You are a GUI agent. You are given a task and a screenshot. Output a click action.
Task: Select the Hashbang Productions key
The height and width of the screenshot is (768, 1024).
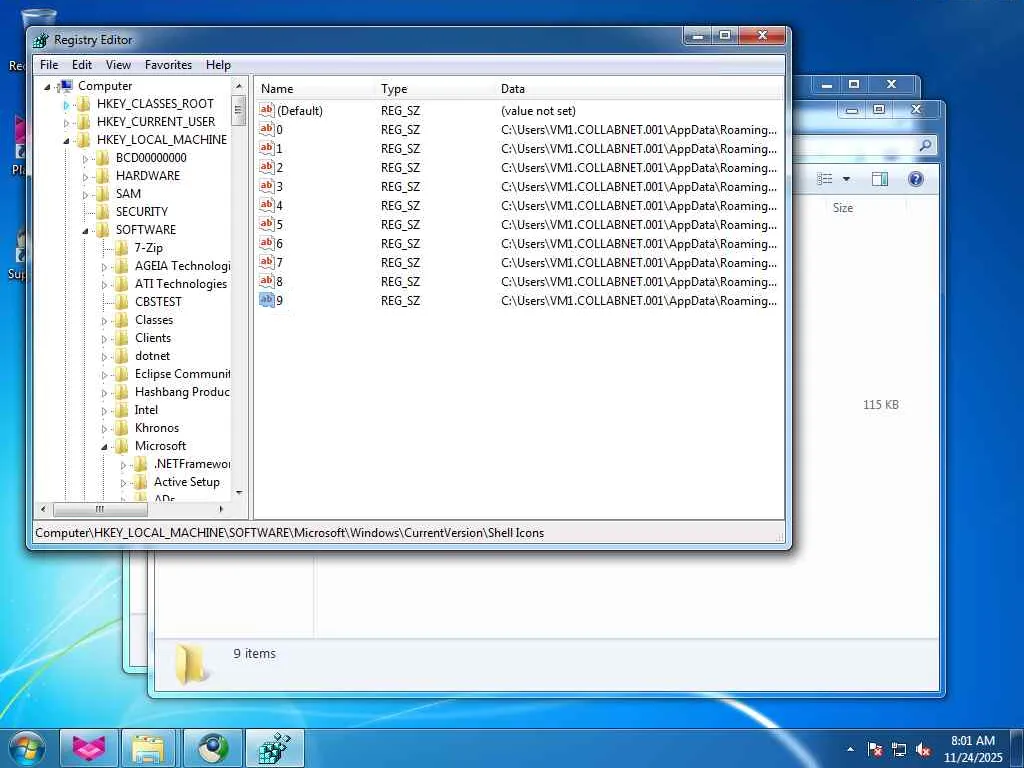click(x=182, y=392)
